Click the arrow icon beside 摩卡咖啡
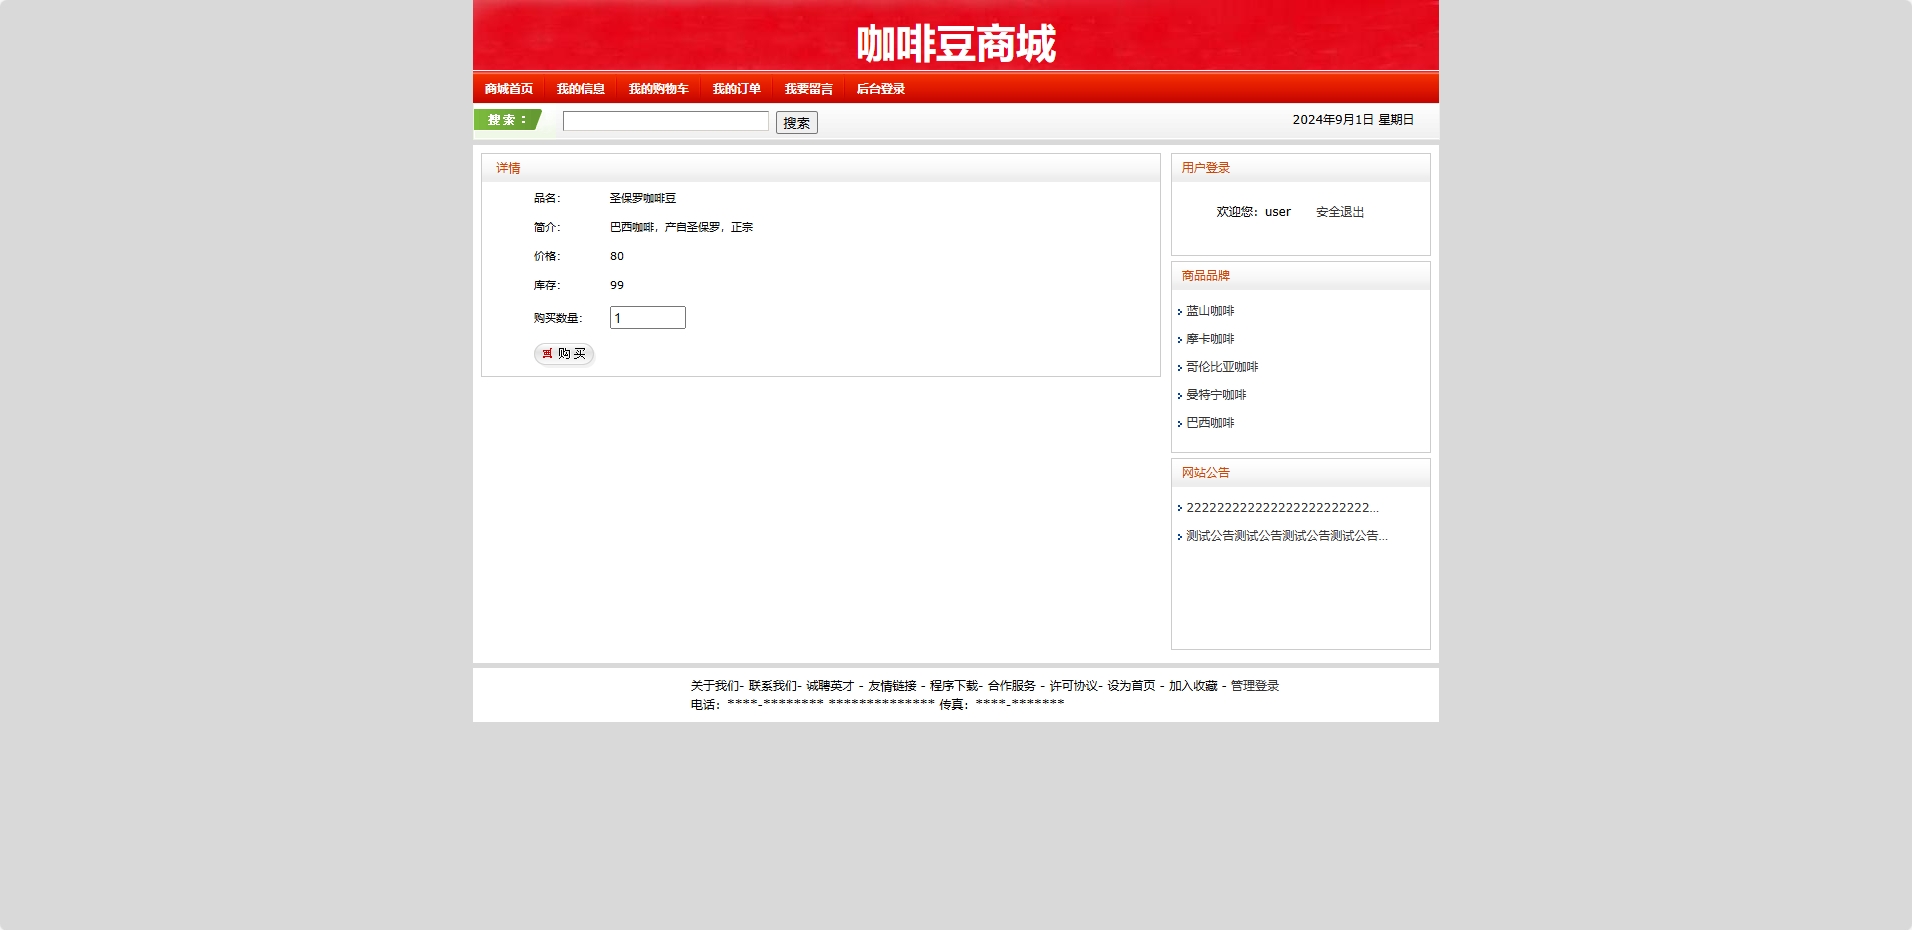Viewport: 1912px width, 930px height. [x=1182, y=339]
